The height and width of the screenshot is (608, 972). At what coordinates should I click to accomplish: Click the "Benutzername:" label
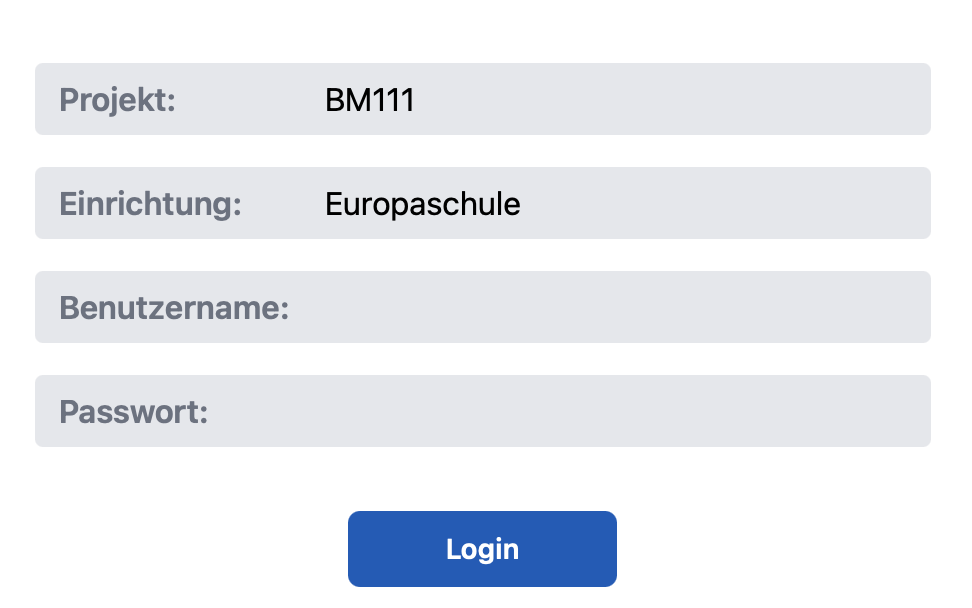[174, 308]
